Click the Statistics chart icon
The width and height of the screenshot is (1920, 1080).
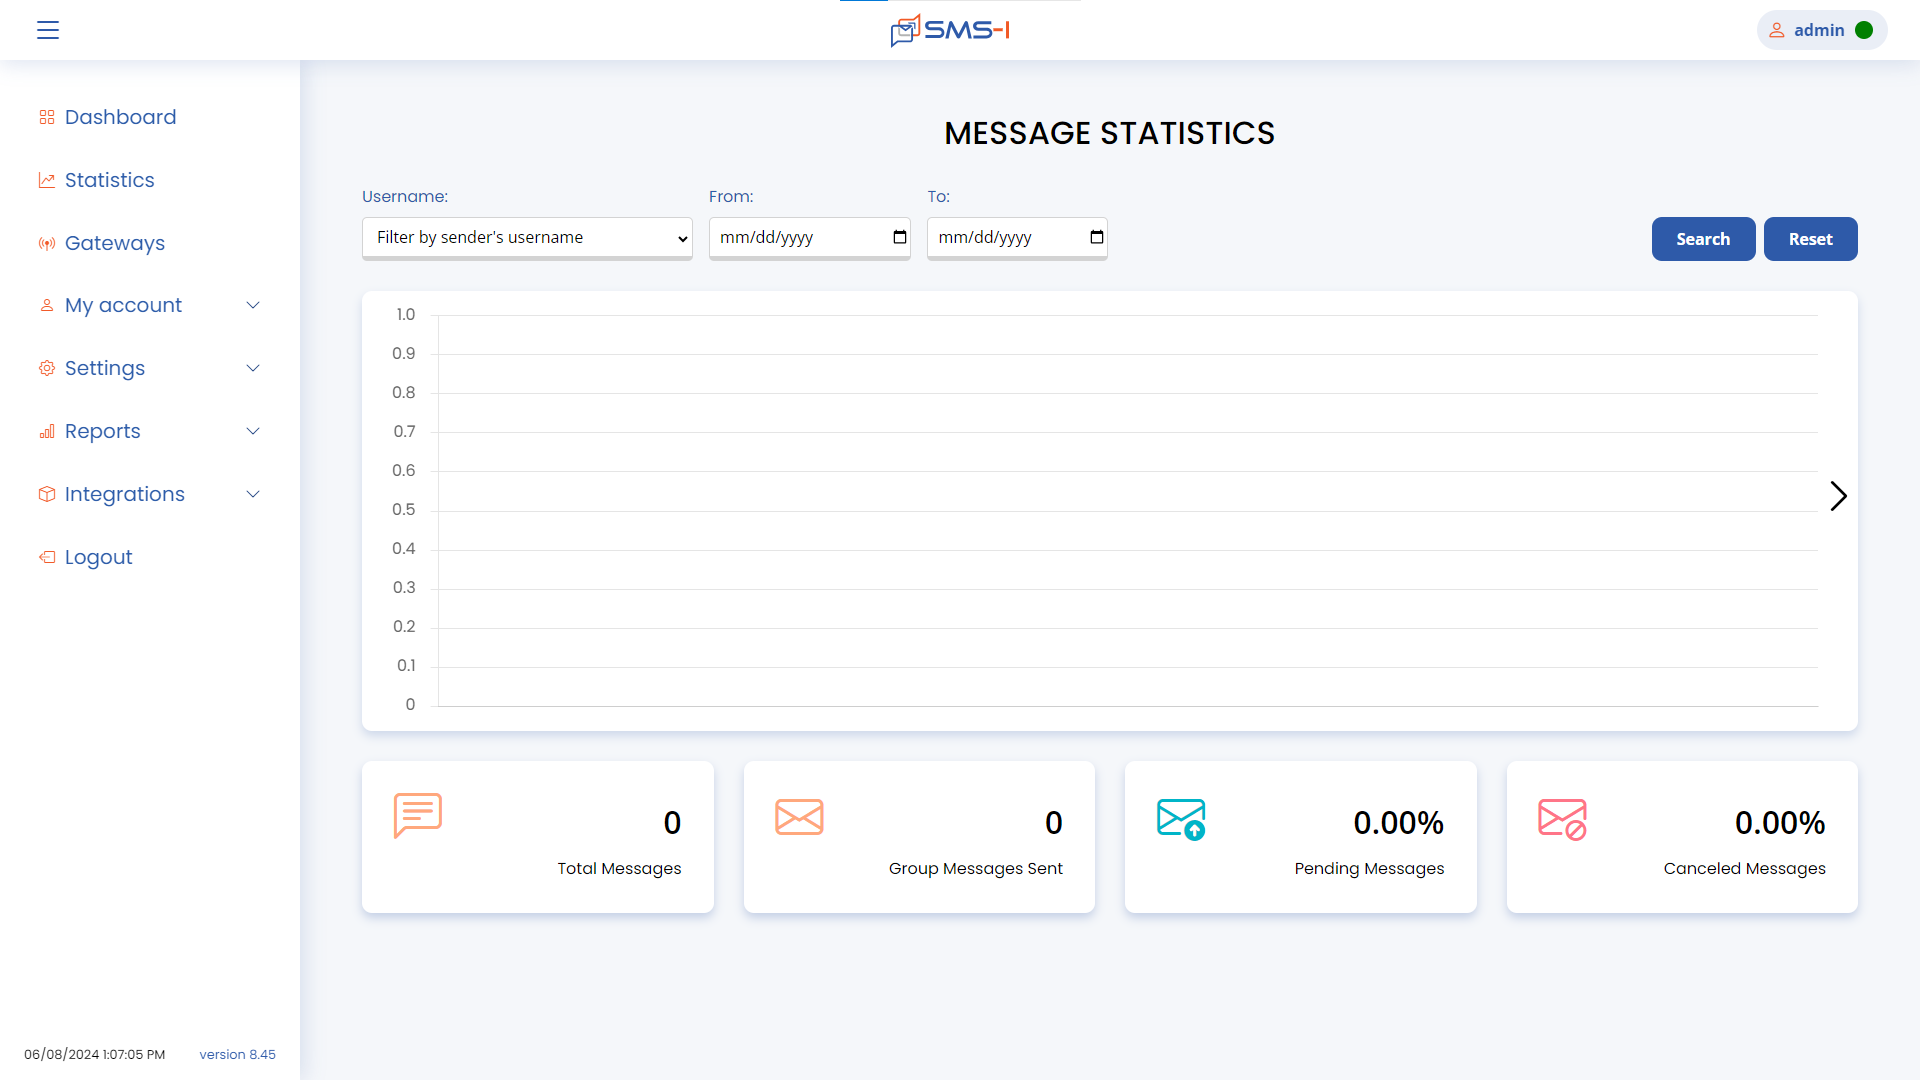click(47, 180)
